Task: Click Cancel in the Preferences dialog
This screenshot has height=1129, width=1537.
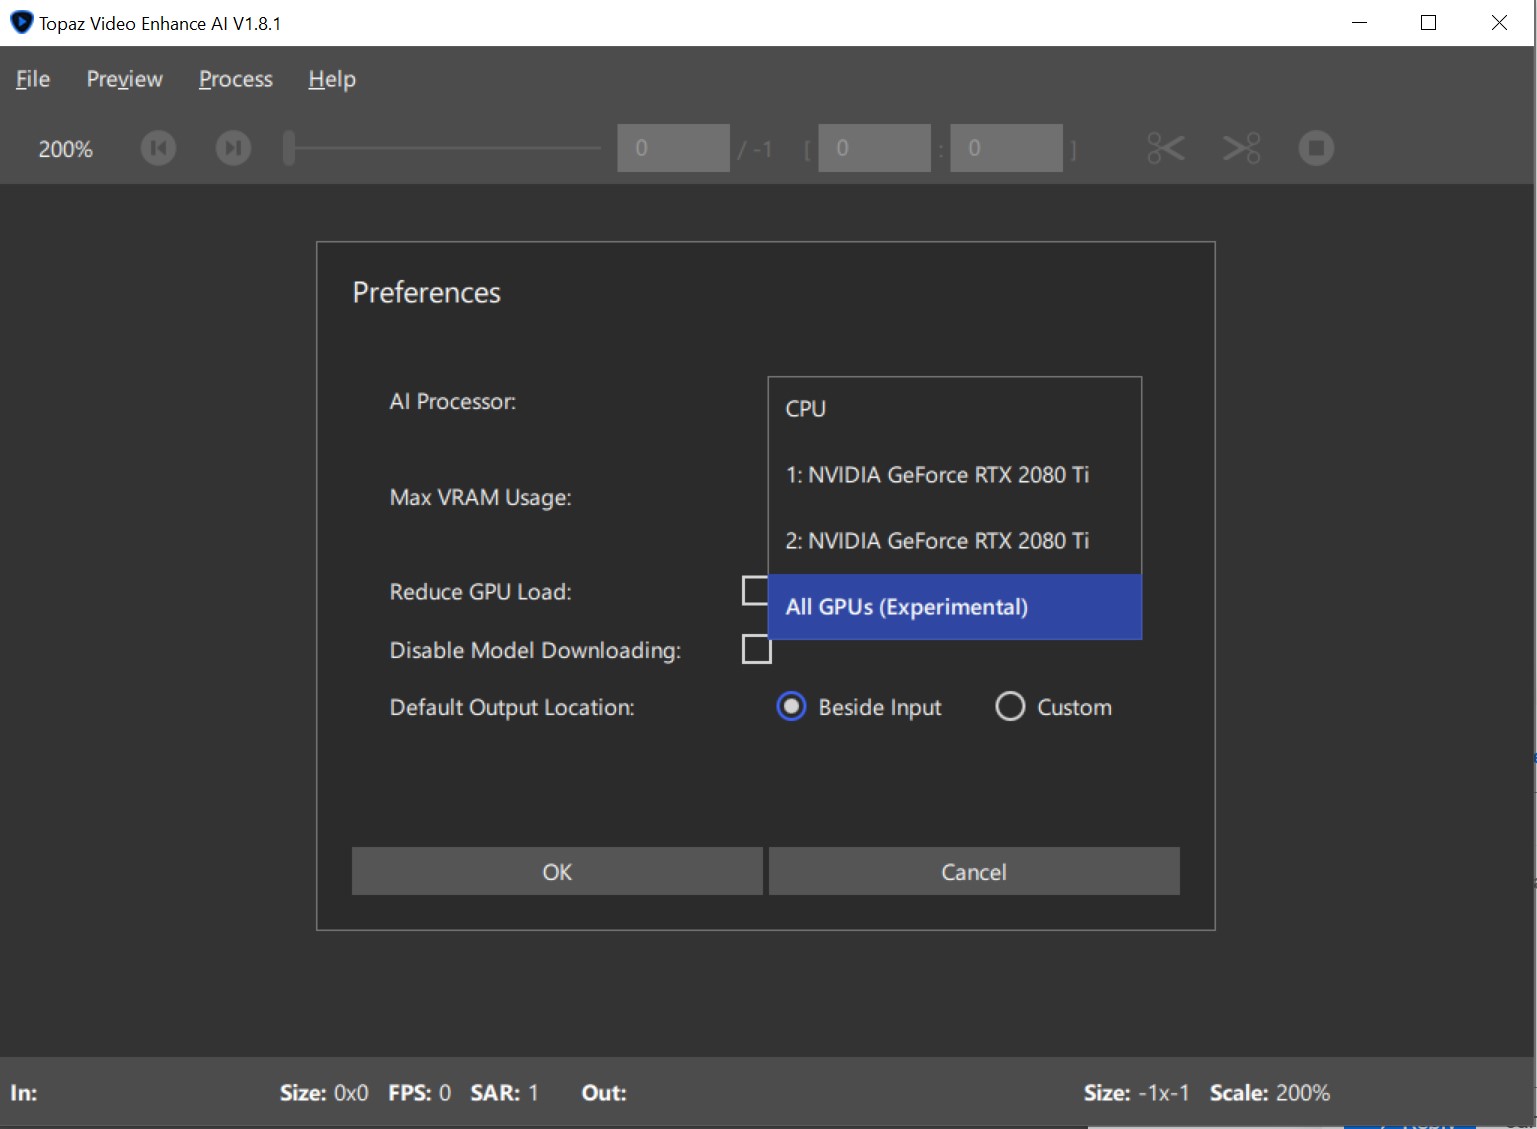Action: point(973,871)
